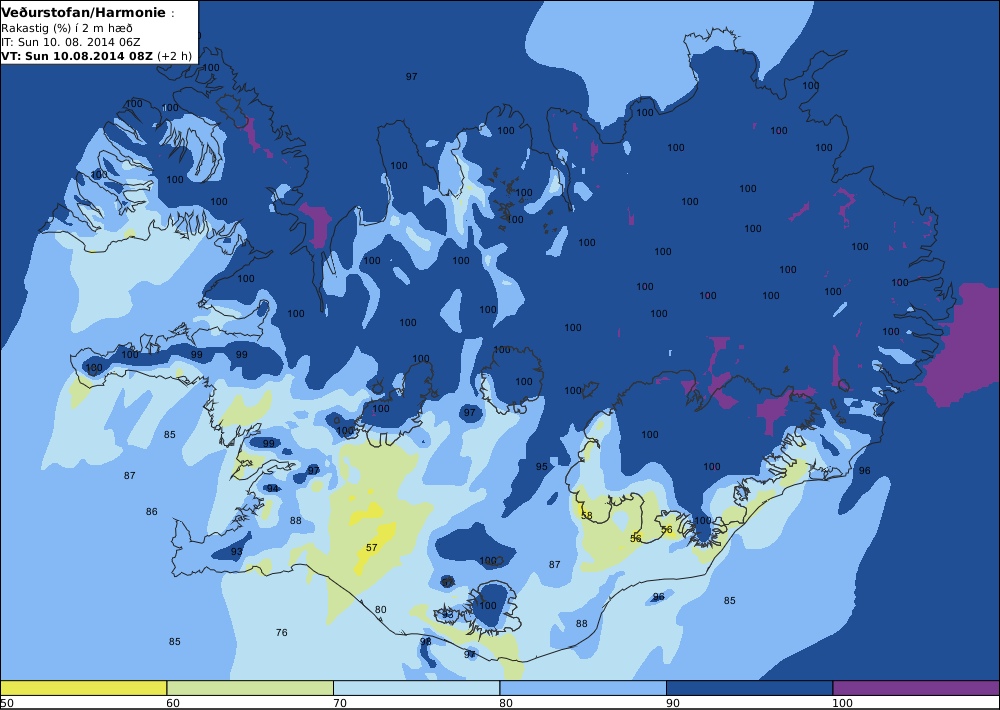Click the '95' humidity value on the map
This screenshot has width=1000, height=710.
point(541,466)
